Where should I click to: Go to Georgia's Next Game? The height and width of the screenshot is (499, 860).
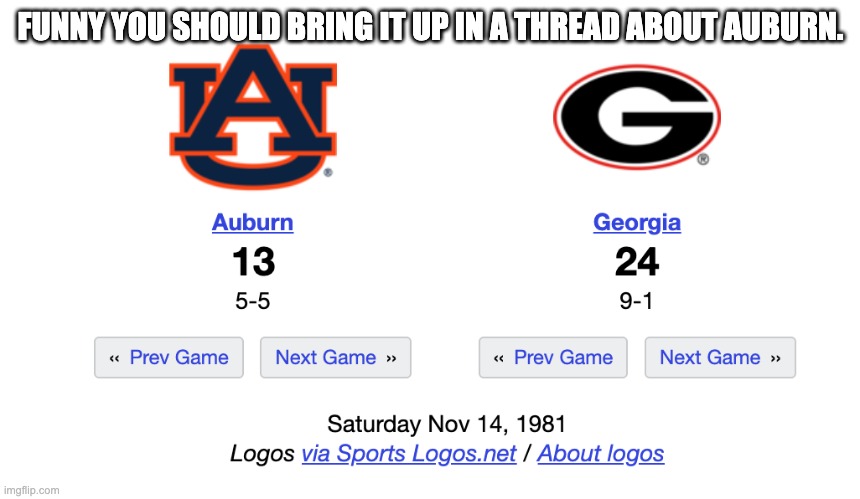720,358
